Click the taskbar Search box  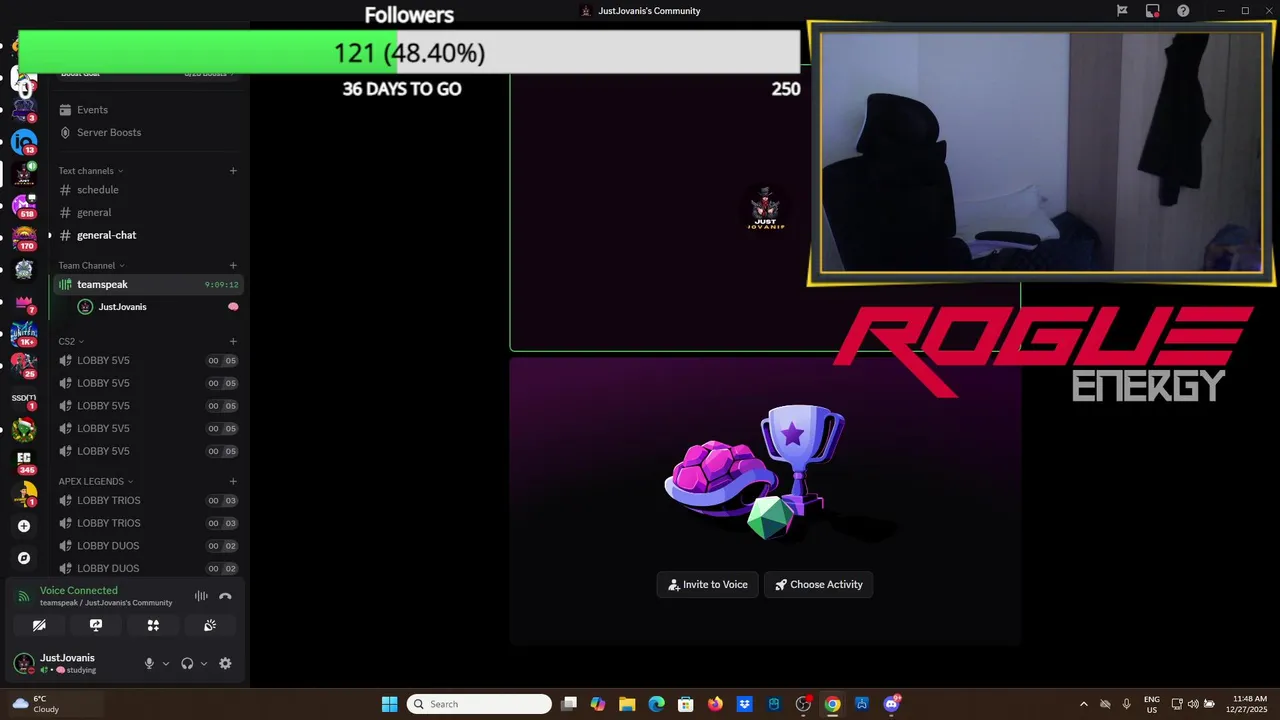click(x=480, y=704)
